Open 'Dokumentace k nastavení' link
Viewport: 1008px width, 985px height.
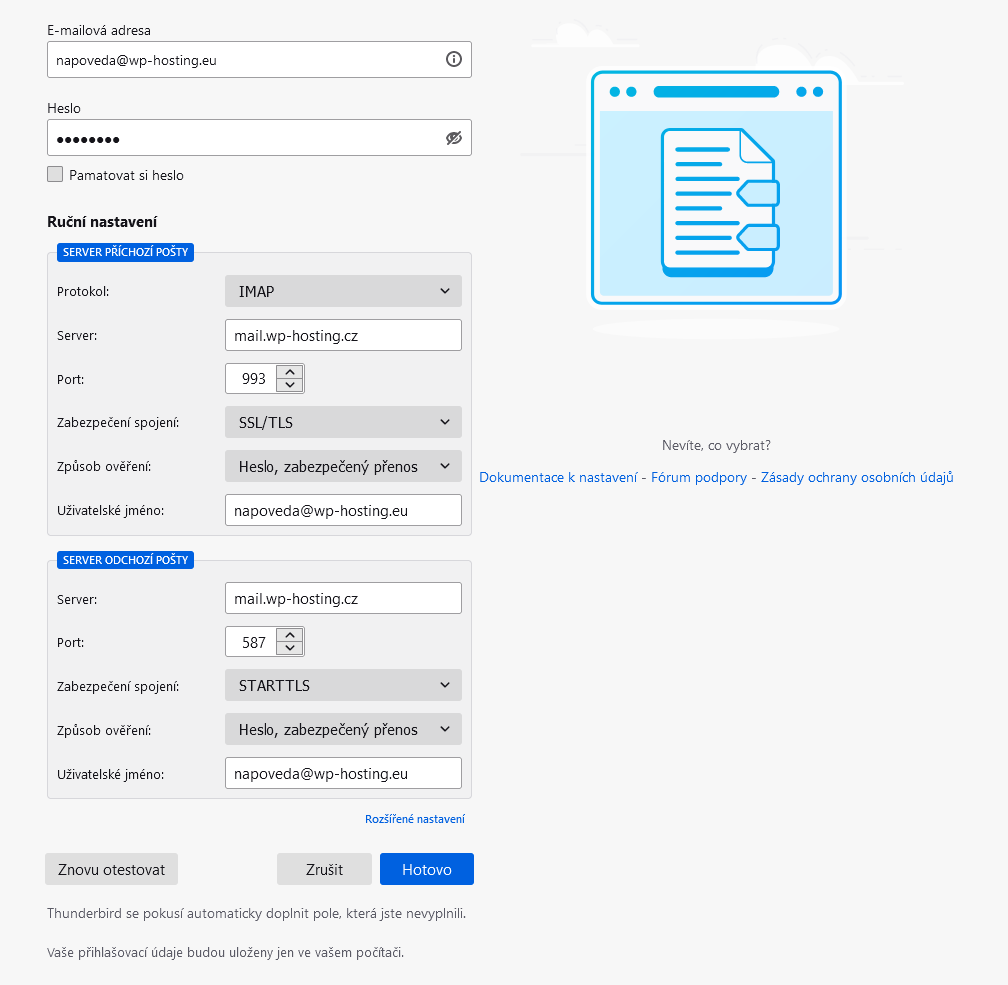tap(558, 478)
